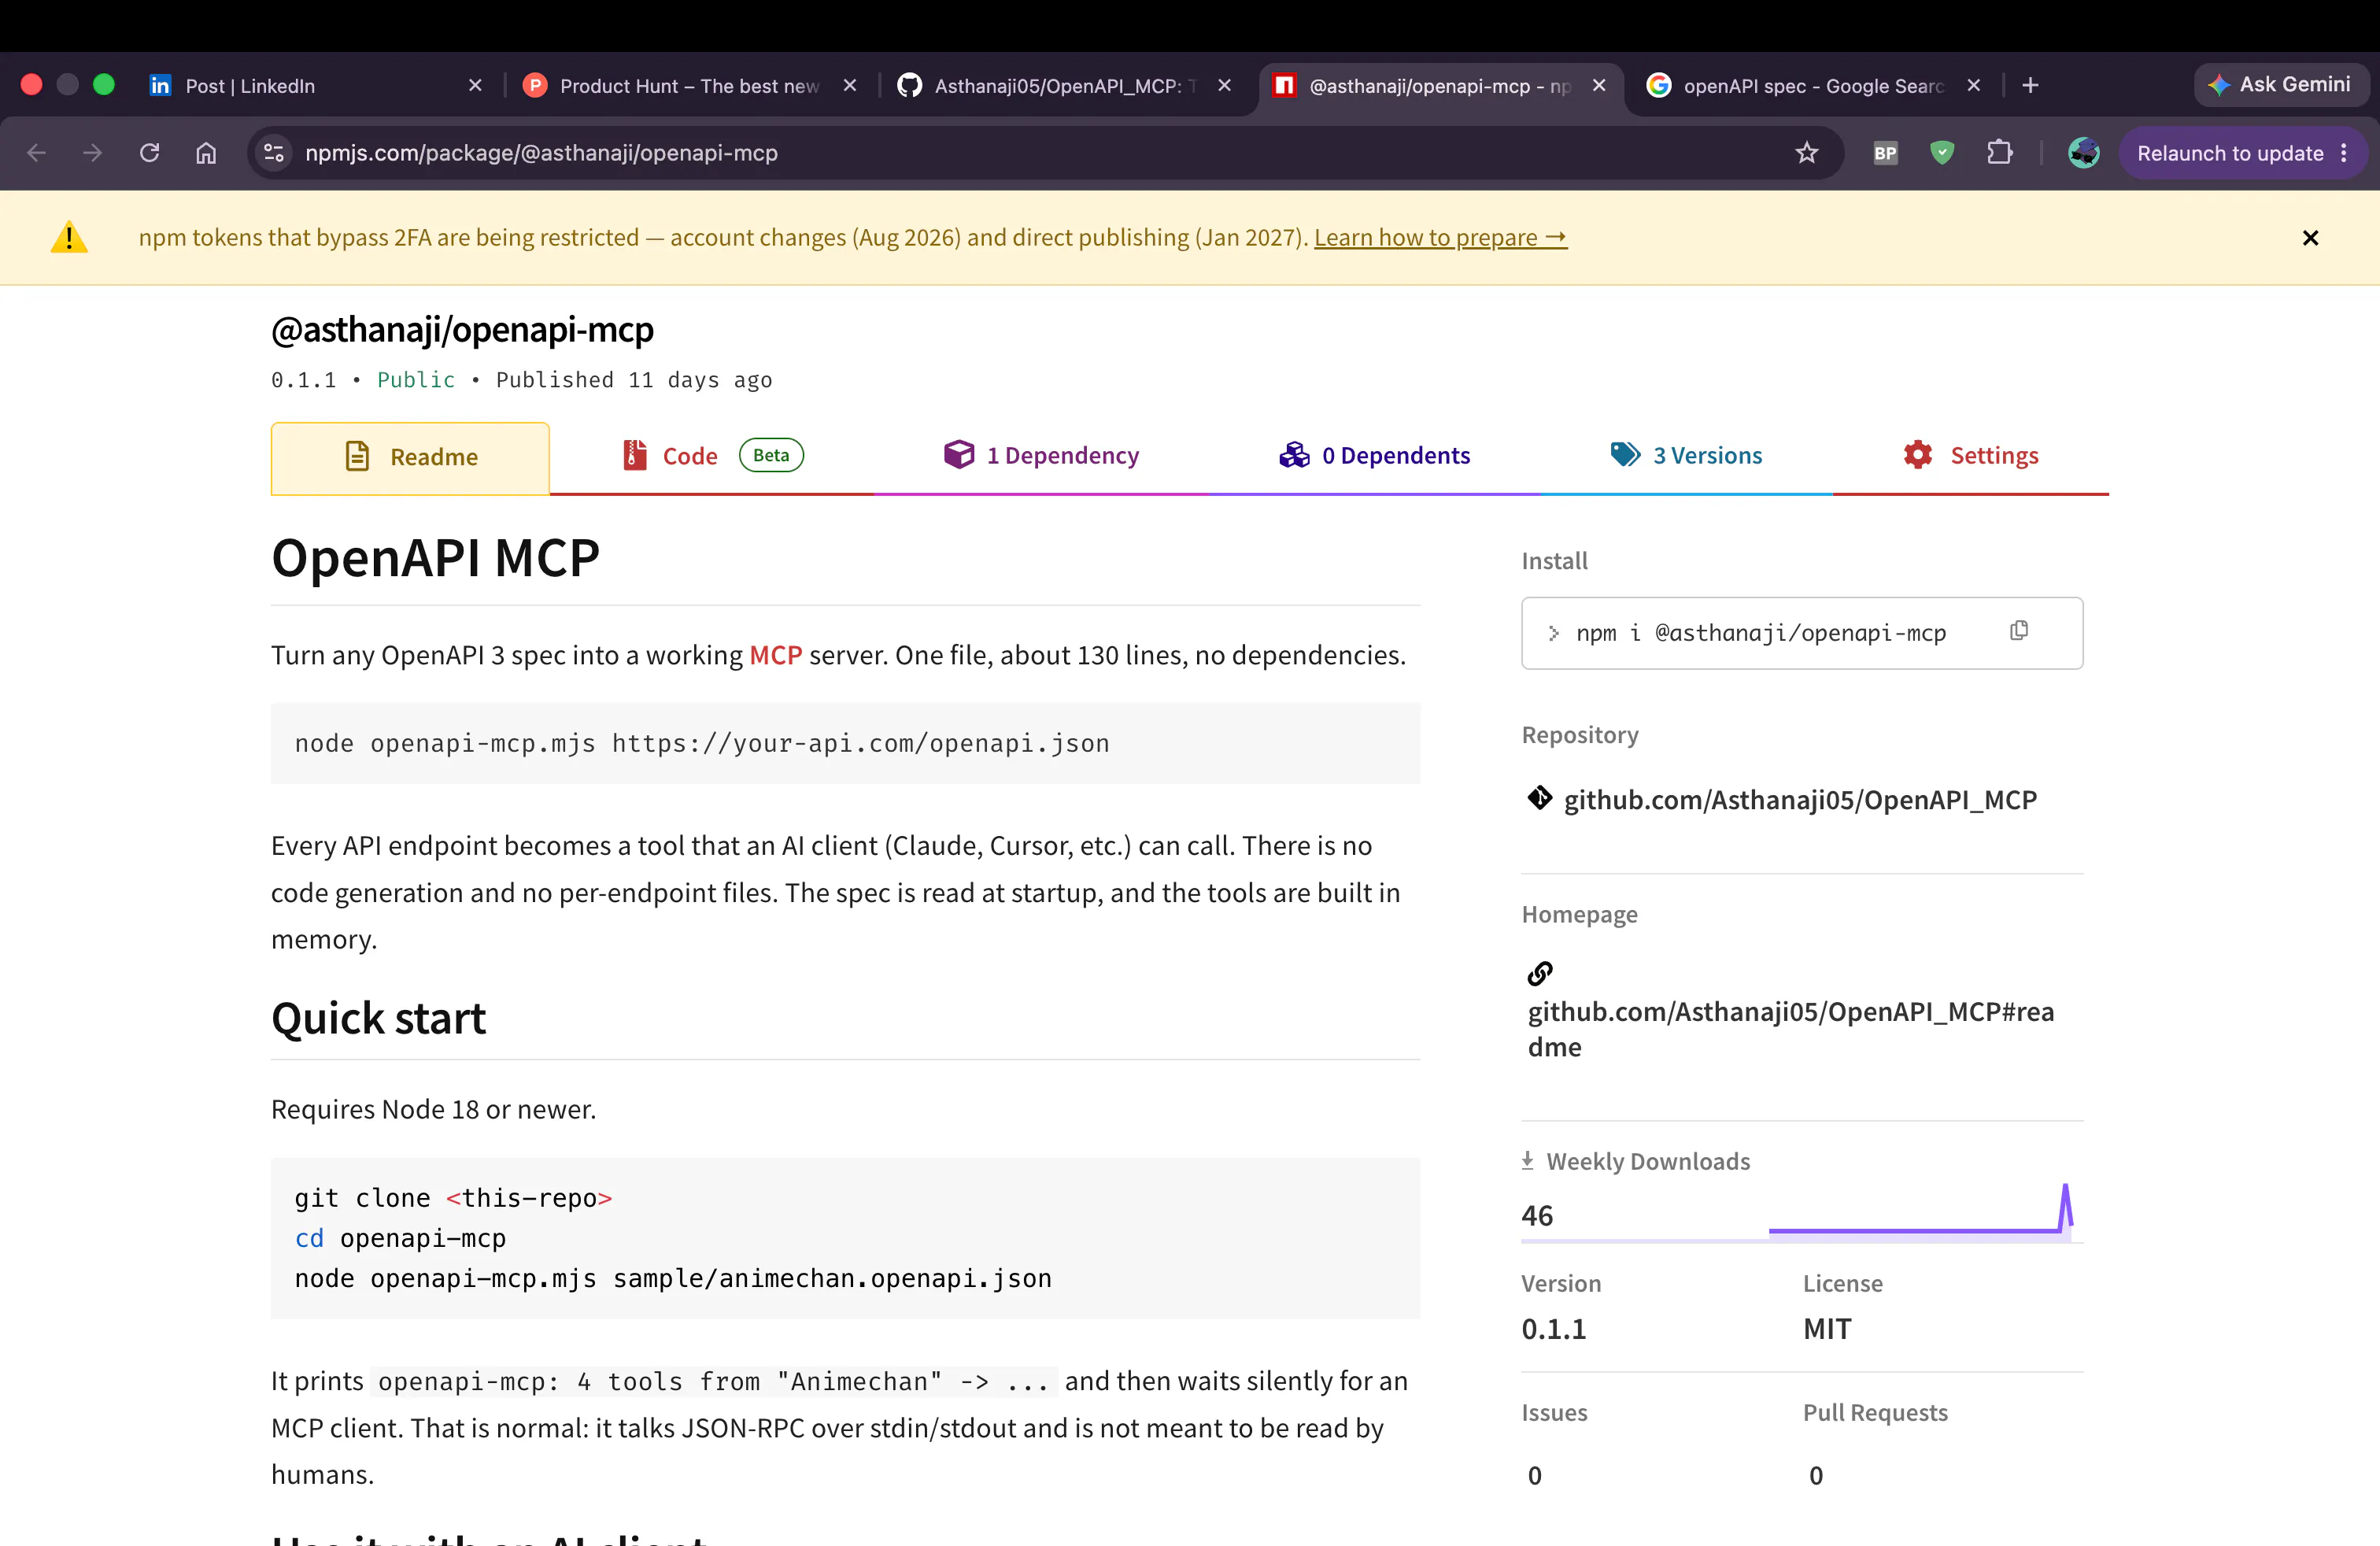Image resolution: width=2380 pixels, height=1546 pixels.
Task: Copy the npm install command
Action: click(x=2019, y=630)
